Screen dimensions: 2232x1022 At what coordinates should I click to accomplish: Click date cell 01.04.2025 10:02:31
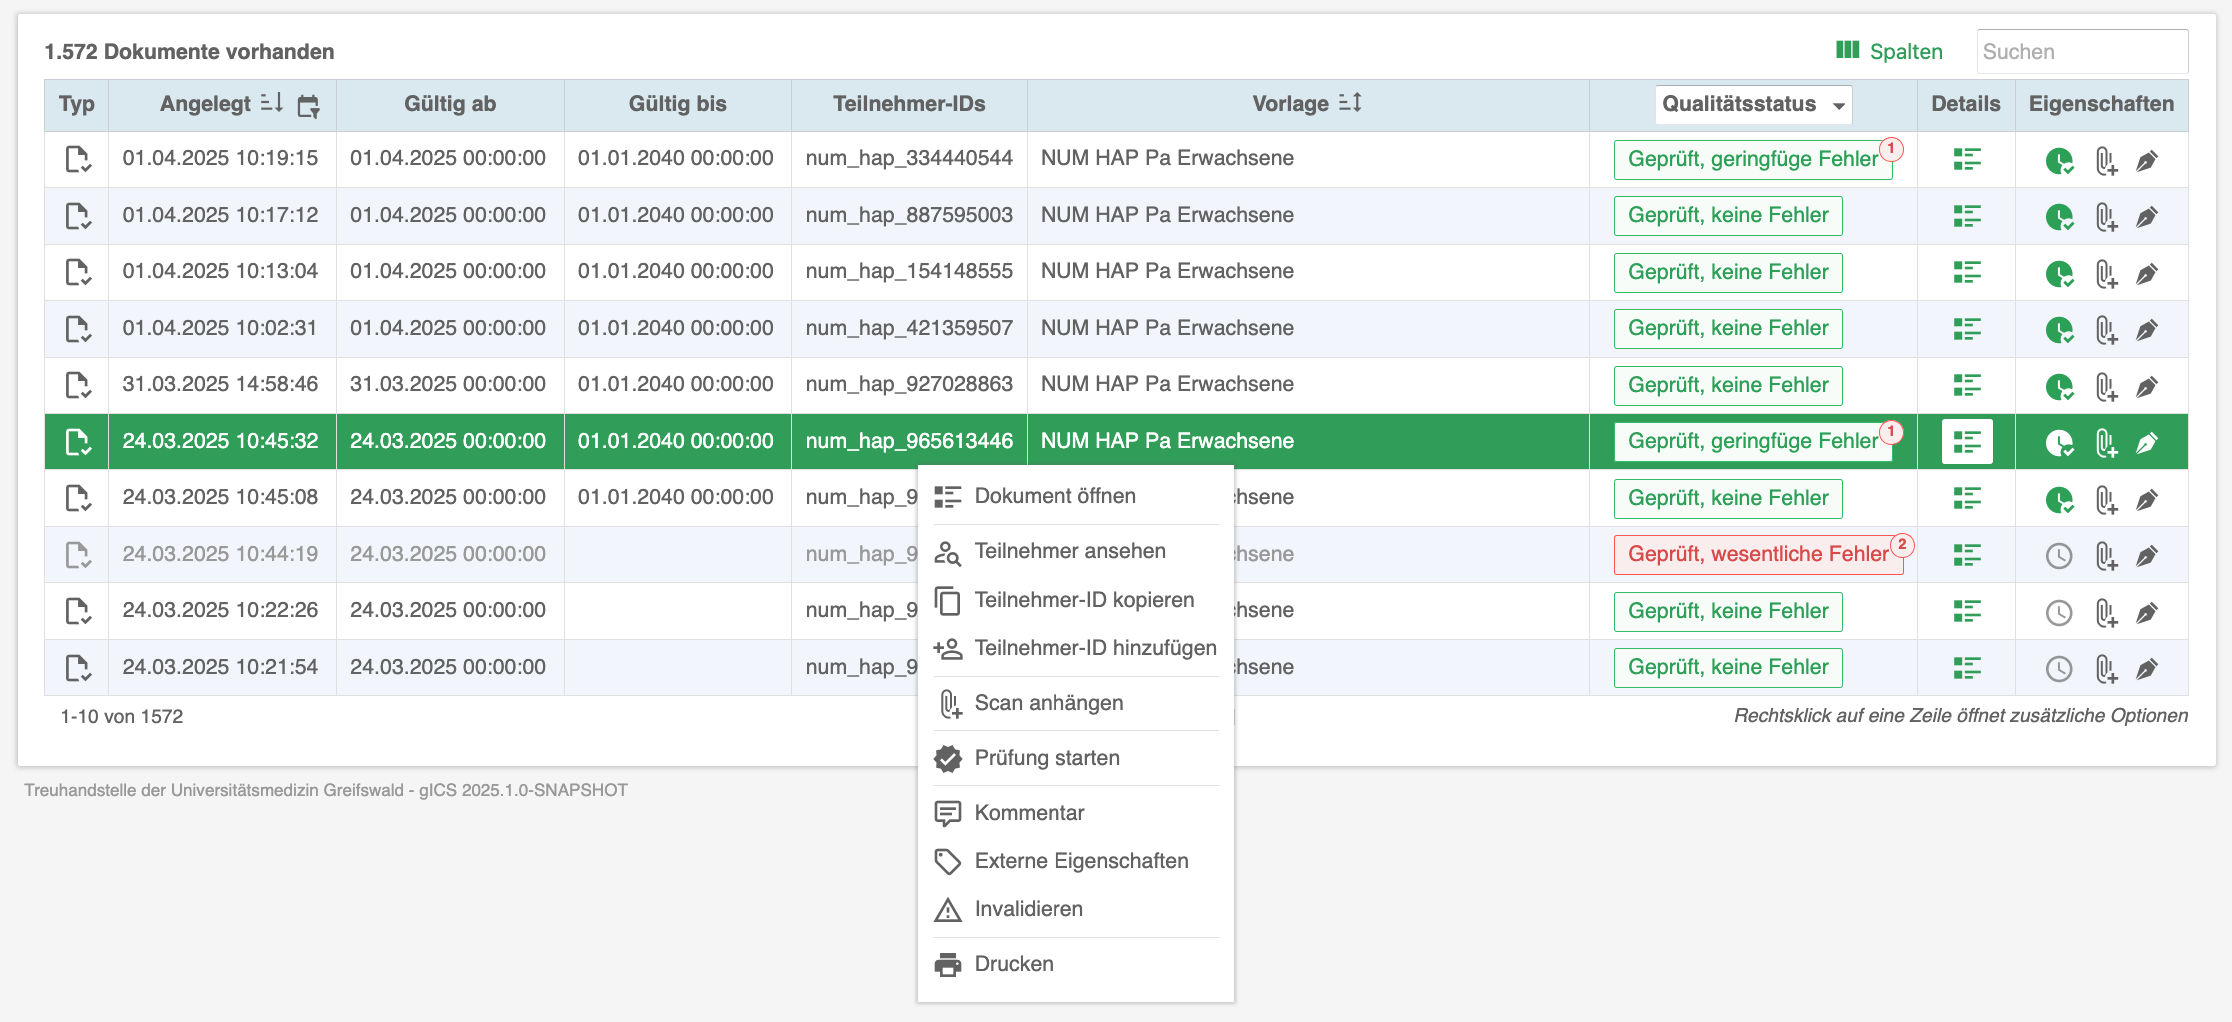220,328
